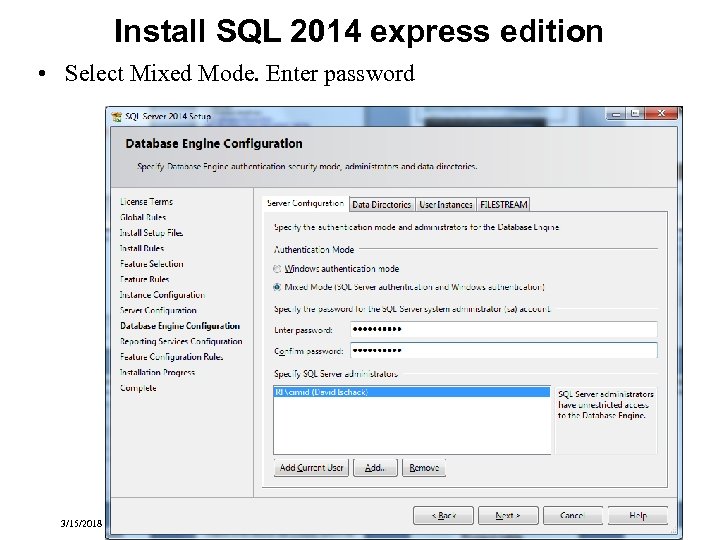The image size is (720, 540).
Task: Click Feature Selection step
Action: click(152, 264)
